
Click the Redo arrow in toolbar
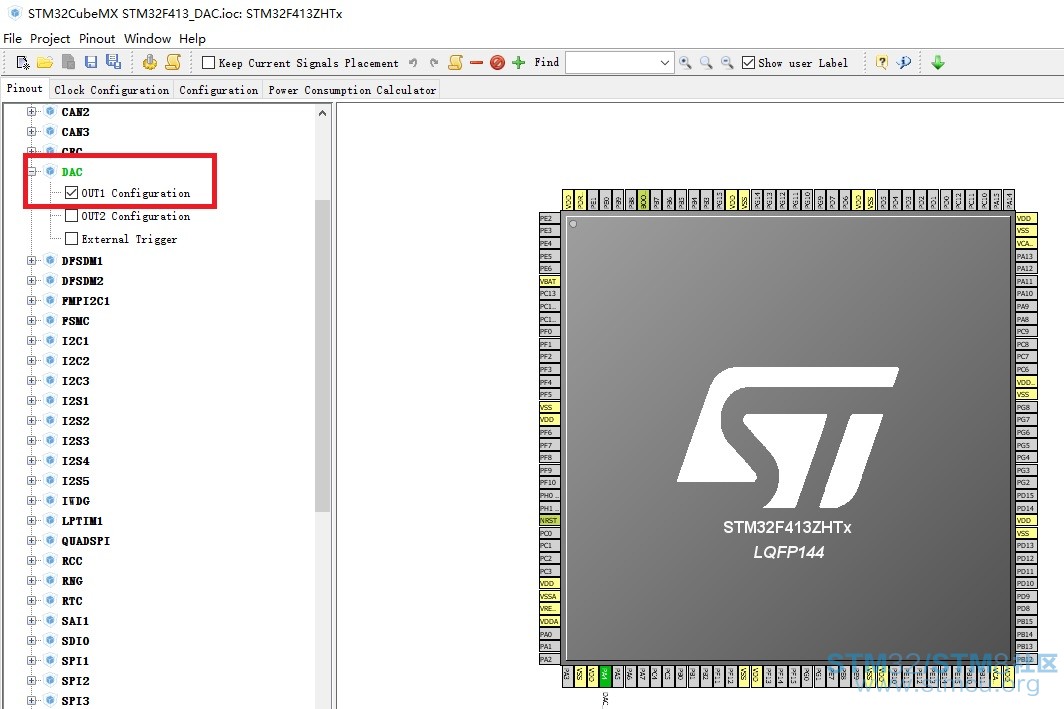(434, 63)
